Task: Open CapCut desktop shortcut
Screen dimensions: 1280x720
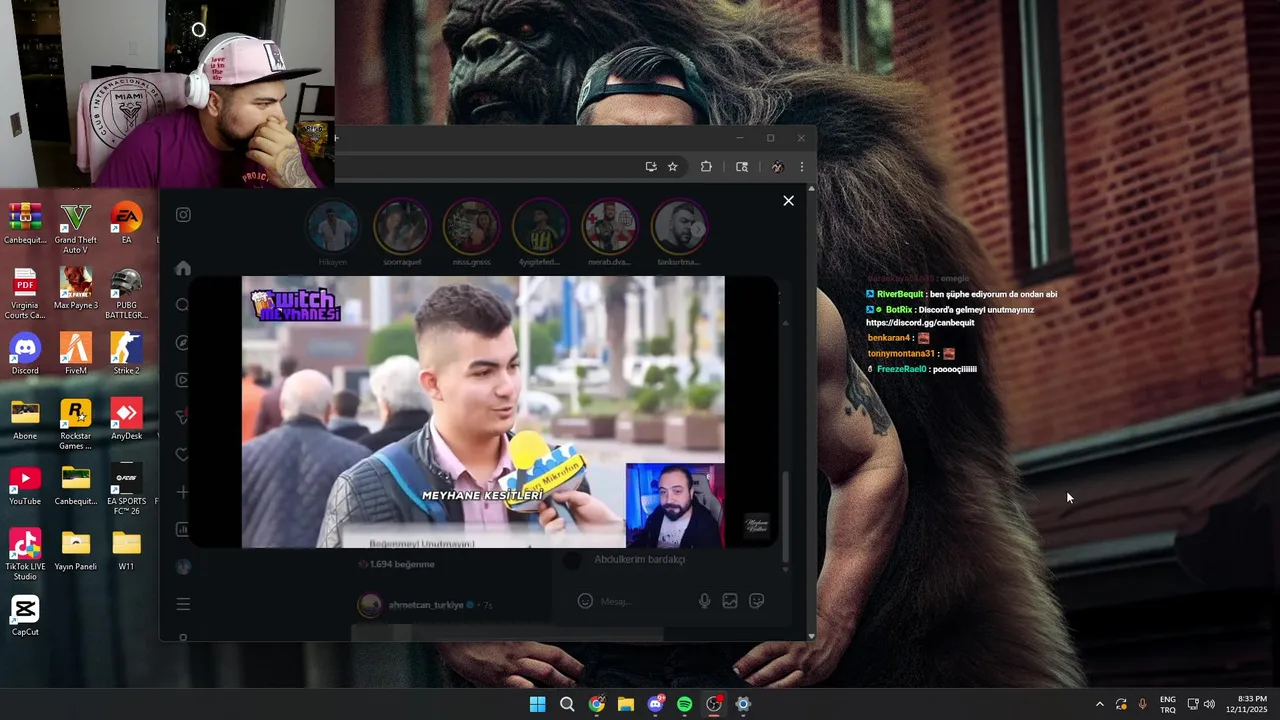Action: 25,615
